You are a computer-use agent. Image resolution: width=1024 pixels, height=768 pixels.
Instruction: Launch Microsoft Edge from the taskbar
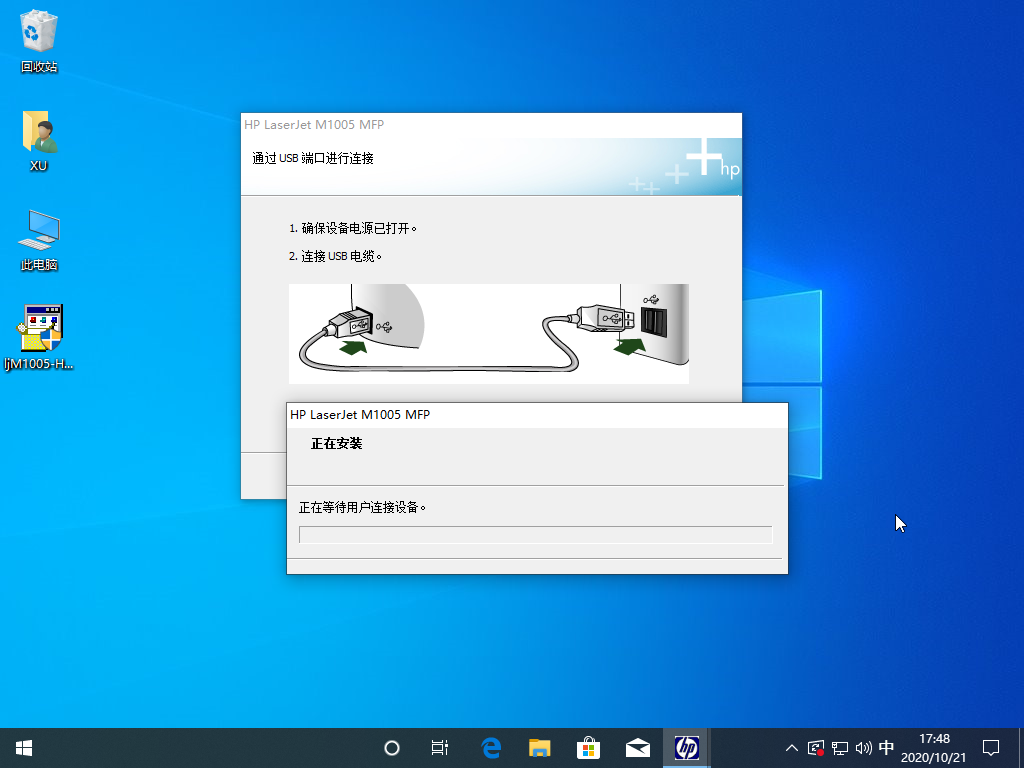click(490, 747)
